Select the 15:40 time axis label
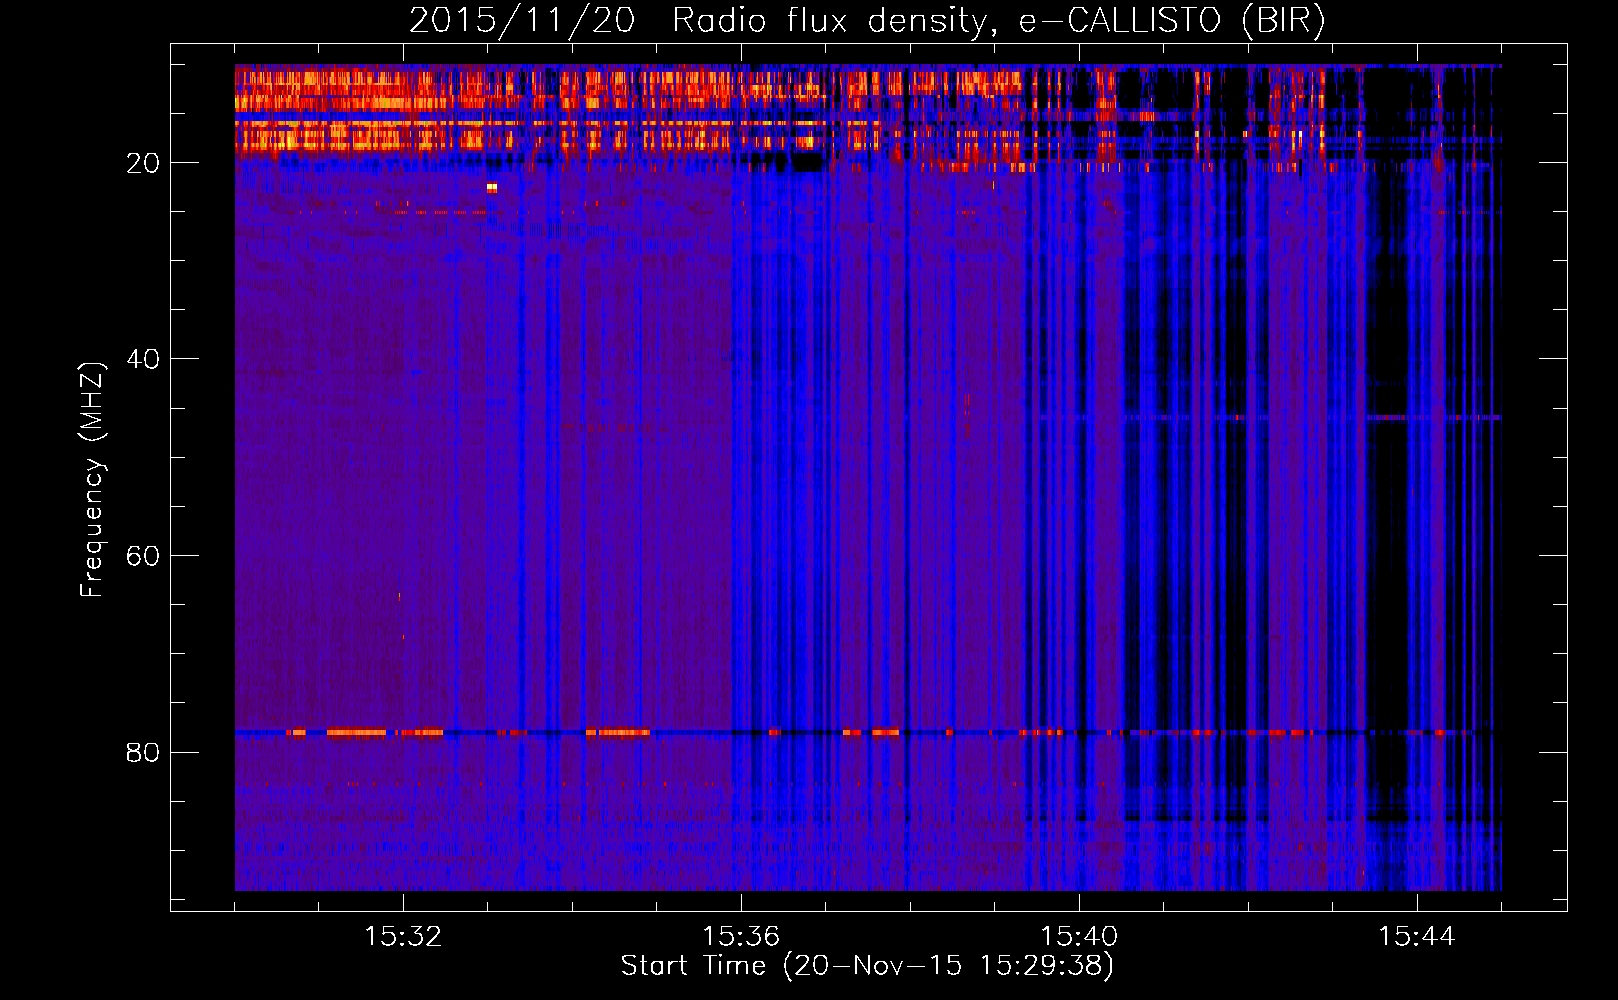 (1079, 936)
